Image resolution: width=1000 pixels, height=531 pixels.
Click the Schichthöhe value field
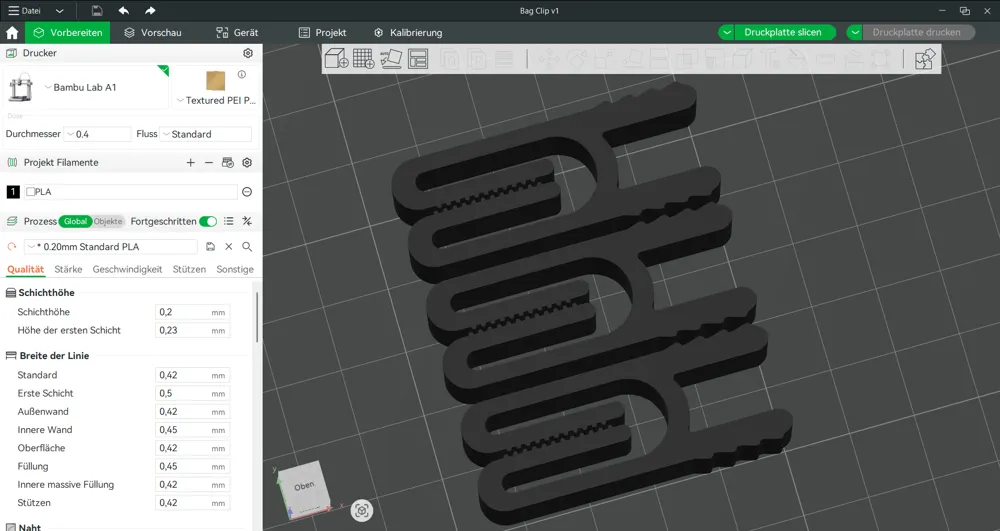[x=192, y=312]
